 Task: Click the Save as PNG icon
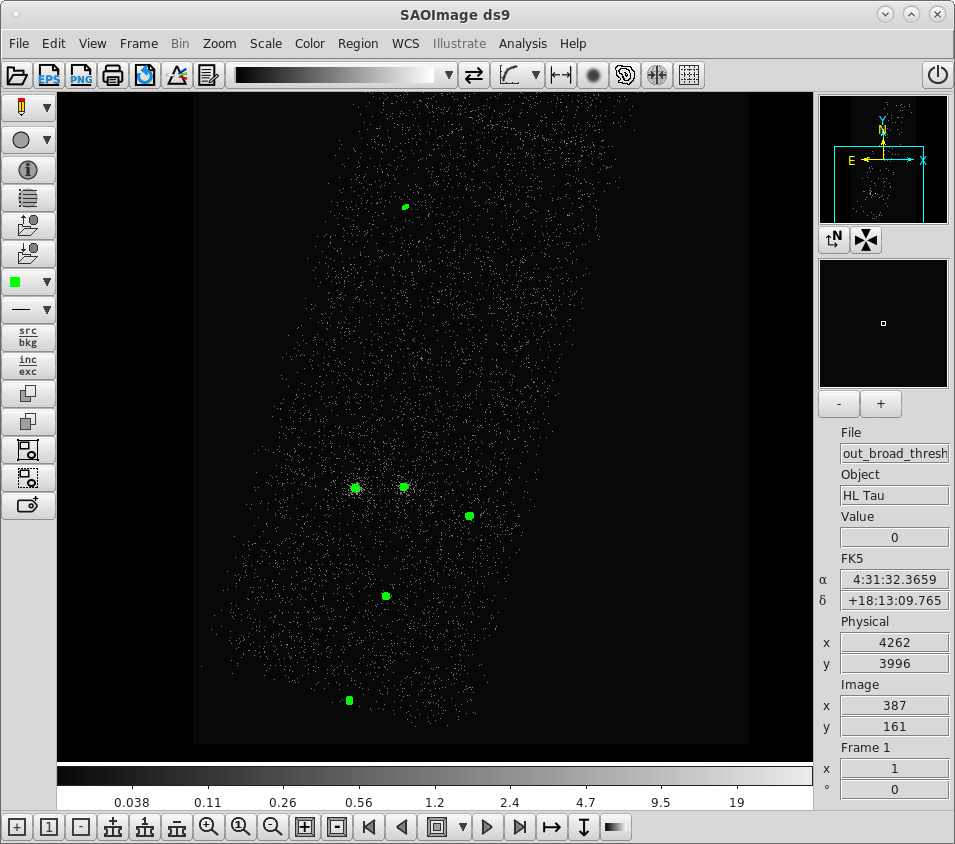point(81,75)
